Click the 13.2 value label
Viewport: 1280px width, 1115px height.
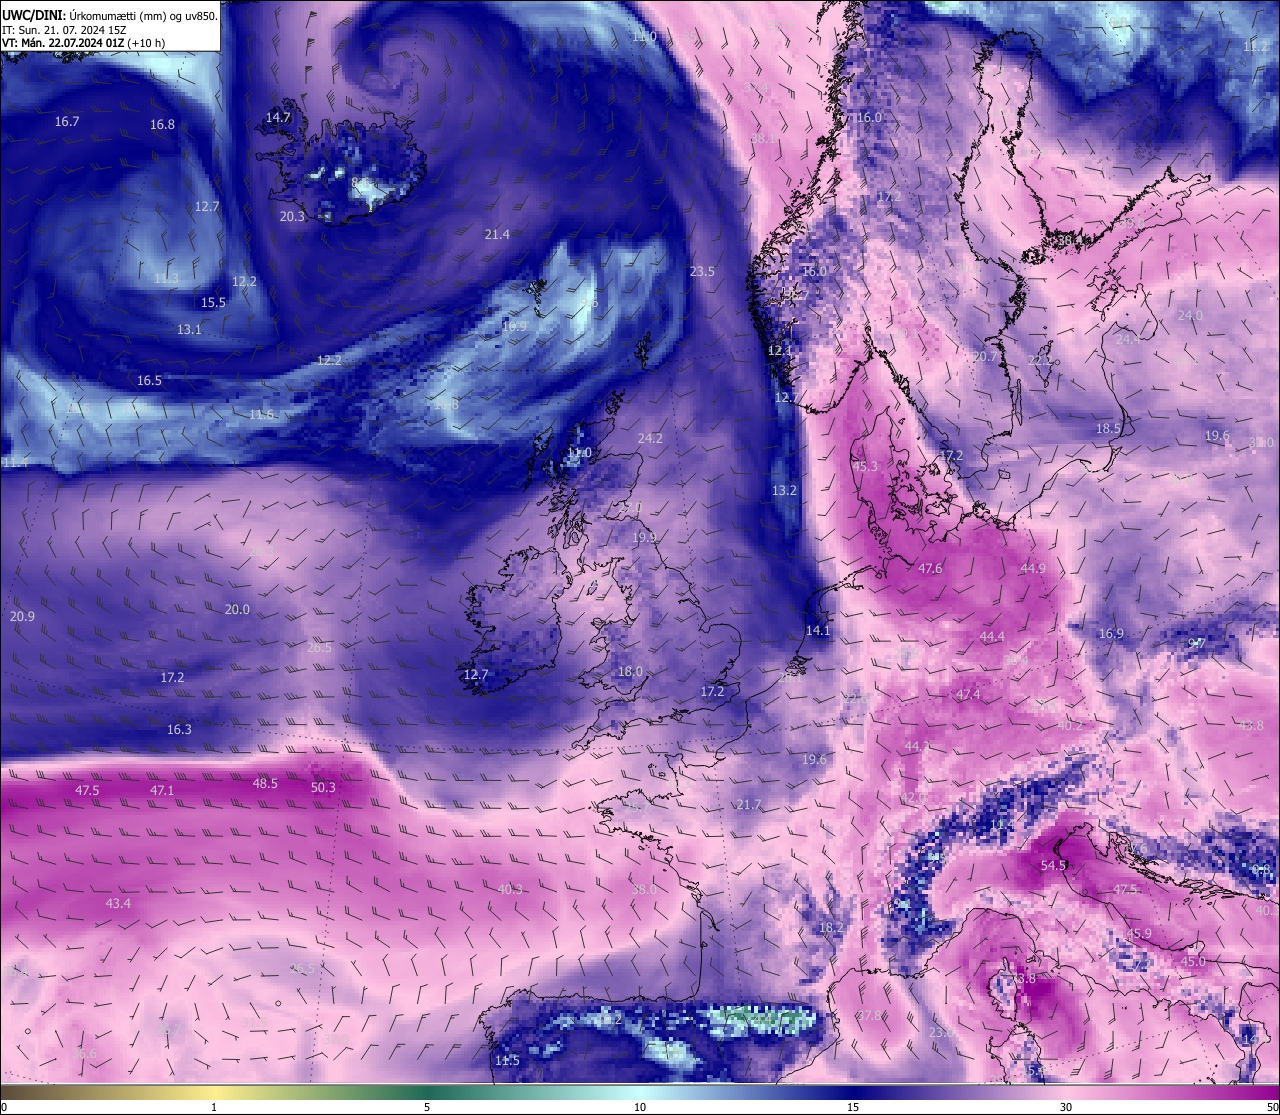784,490
